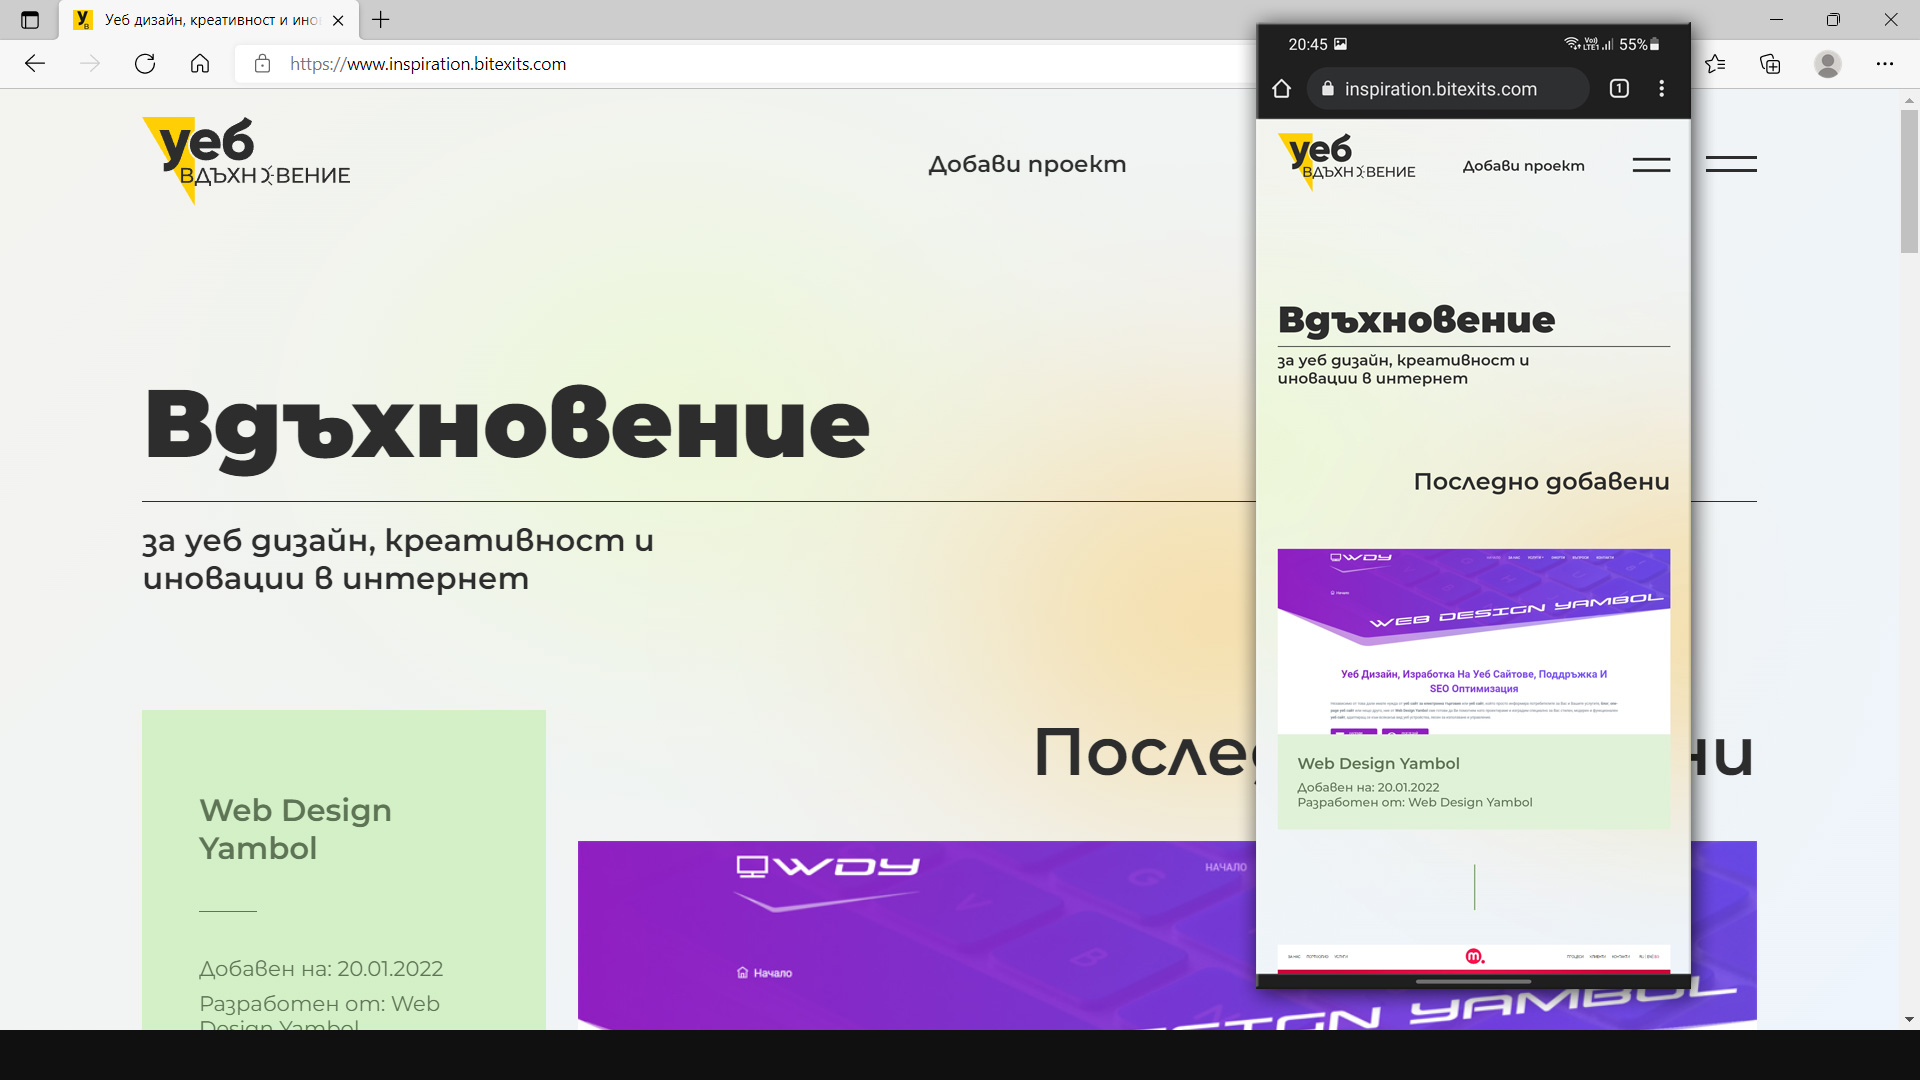1920x1080 pixels.
Task: Reload the page with the refresh icon
Action: (145, 64)
